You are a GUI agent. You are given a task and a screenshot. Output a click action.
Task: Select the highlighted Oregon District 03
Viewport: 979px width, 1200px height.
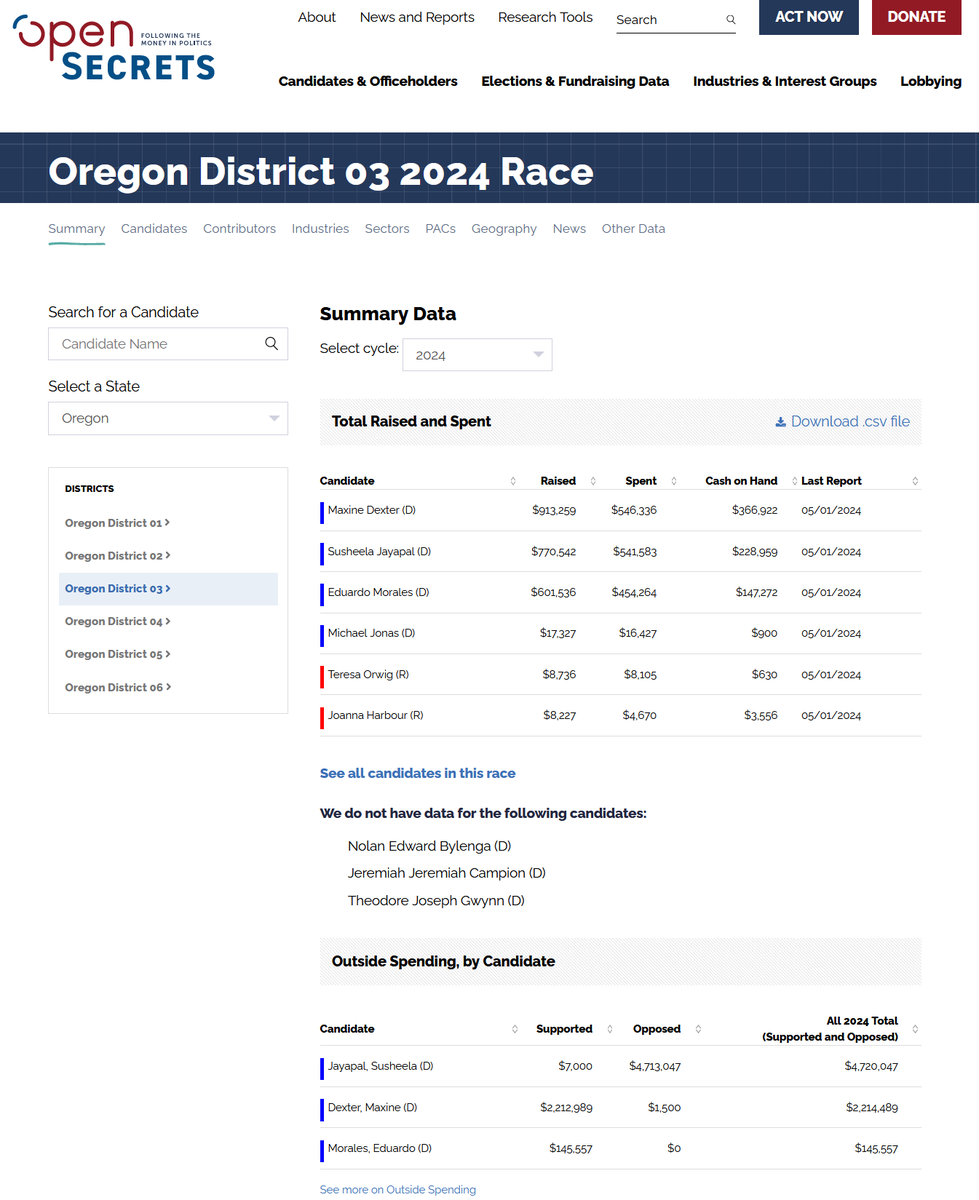tap(168, 589)
